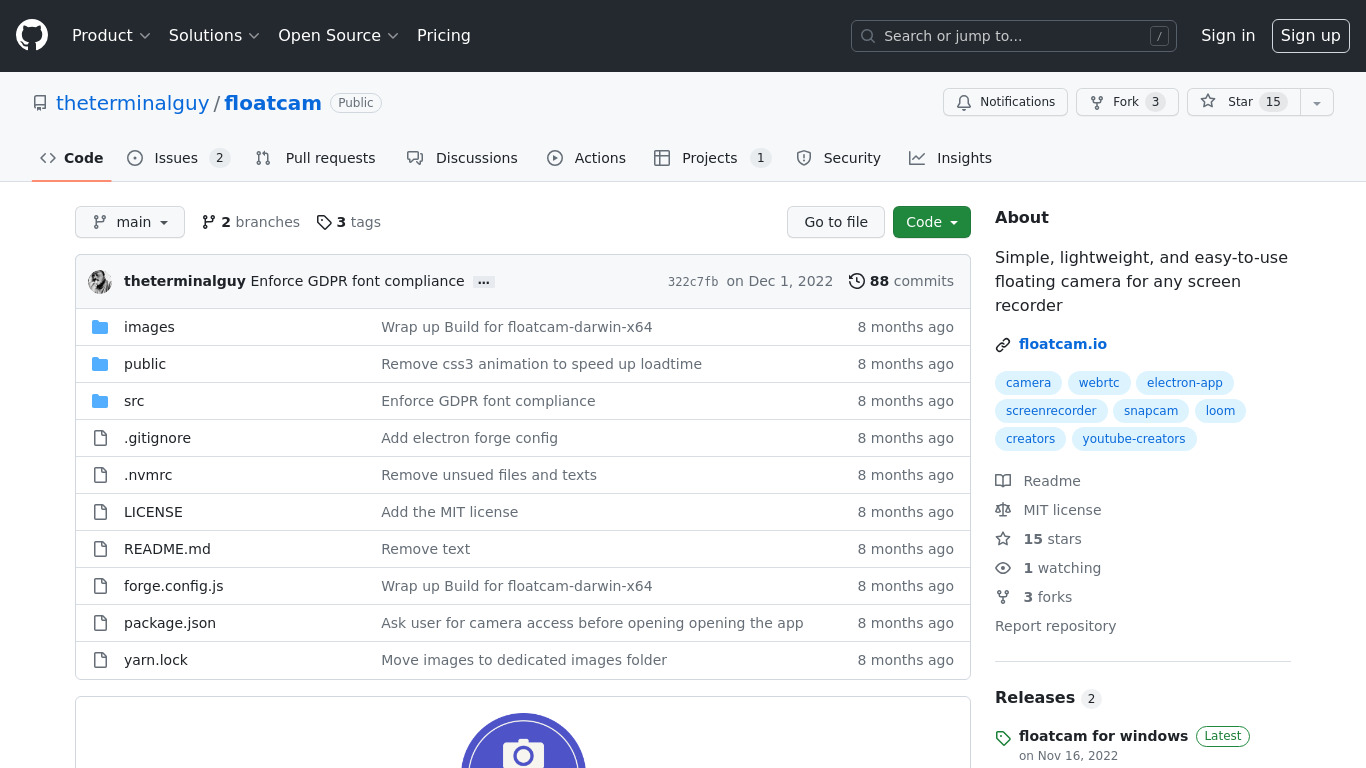The image size is (1366, 768).
Task: Open the Product dropdown menu
Action: point(111,35)
